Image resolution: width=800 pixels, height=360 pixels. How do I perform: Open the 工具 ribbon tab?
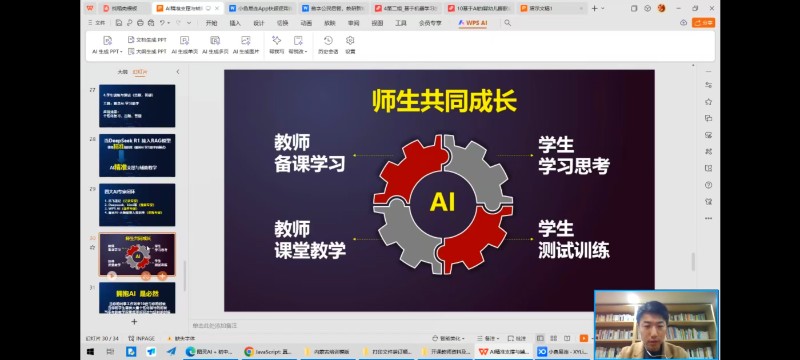pyautogui.click(x=401, y=23)
